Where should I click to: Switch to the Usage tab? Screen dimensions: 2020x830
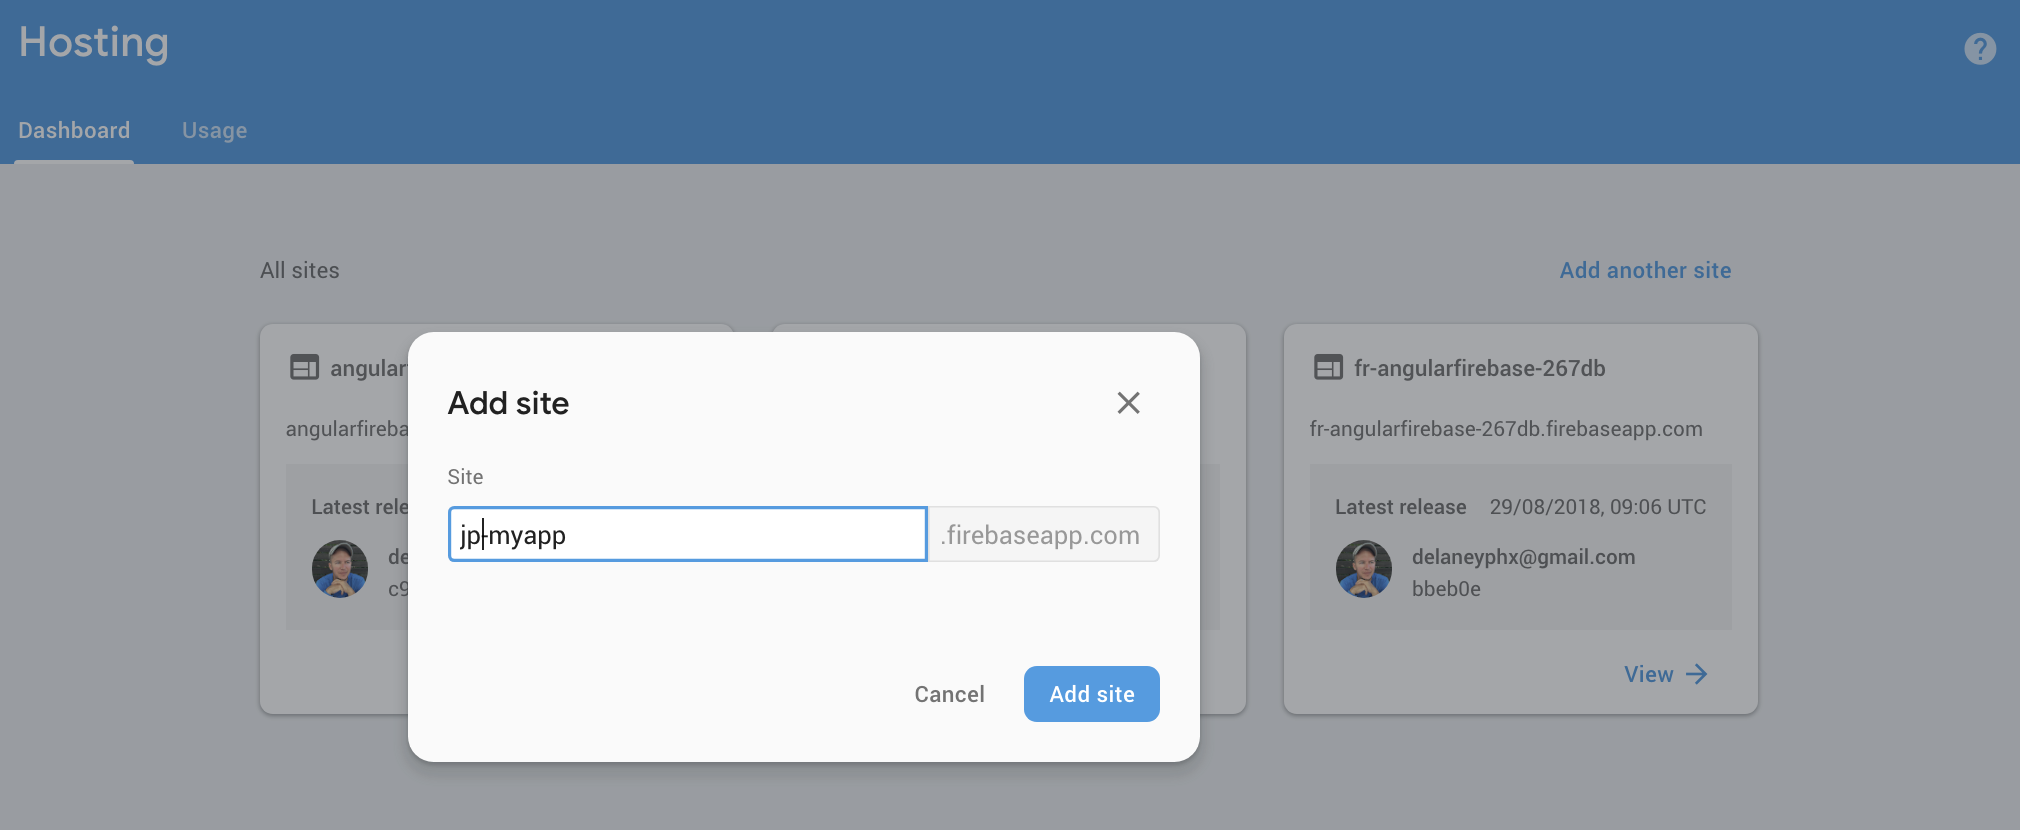[x=214, y=130]
